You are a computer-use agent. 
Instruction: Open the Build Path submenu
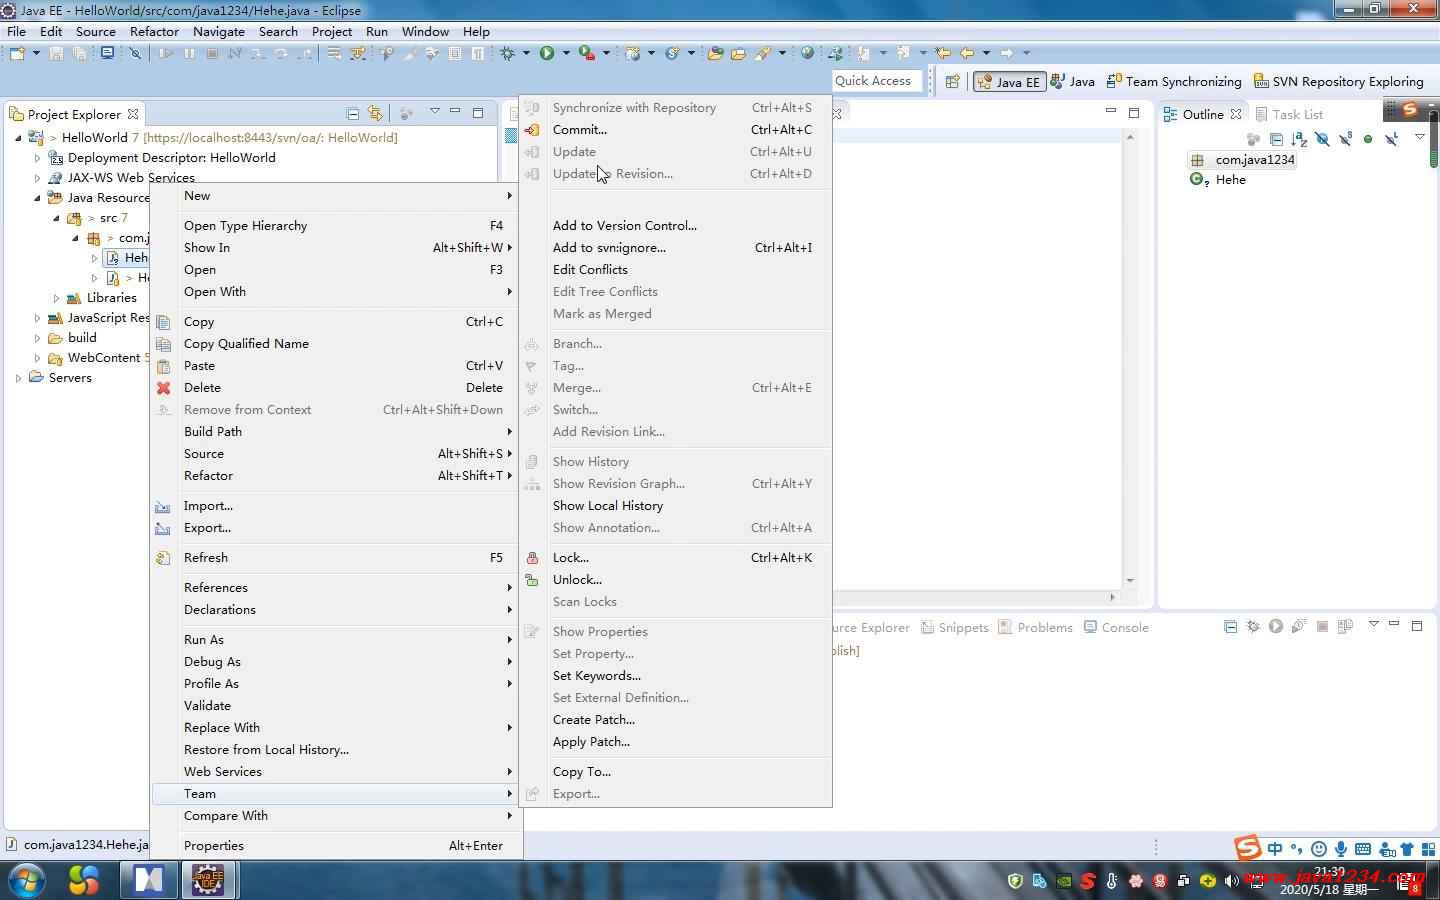tap(335, 432)
